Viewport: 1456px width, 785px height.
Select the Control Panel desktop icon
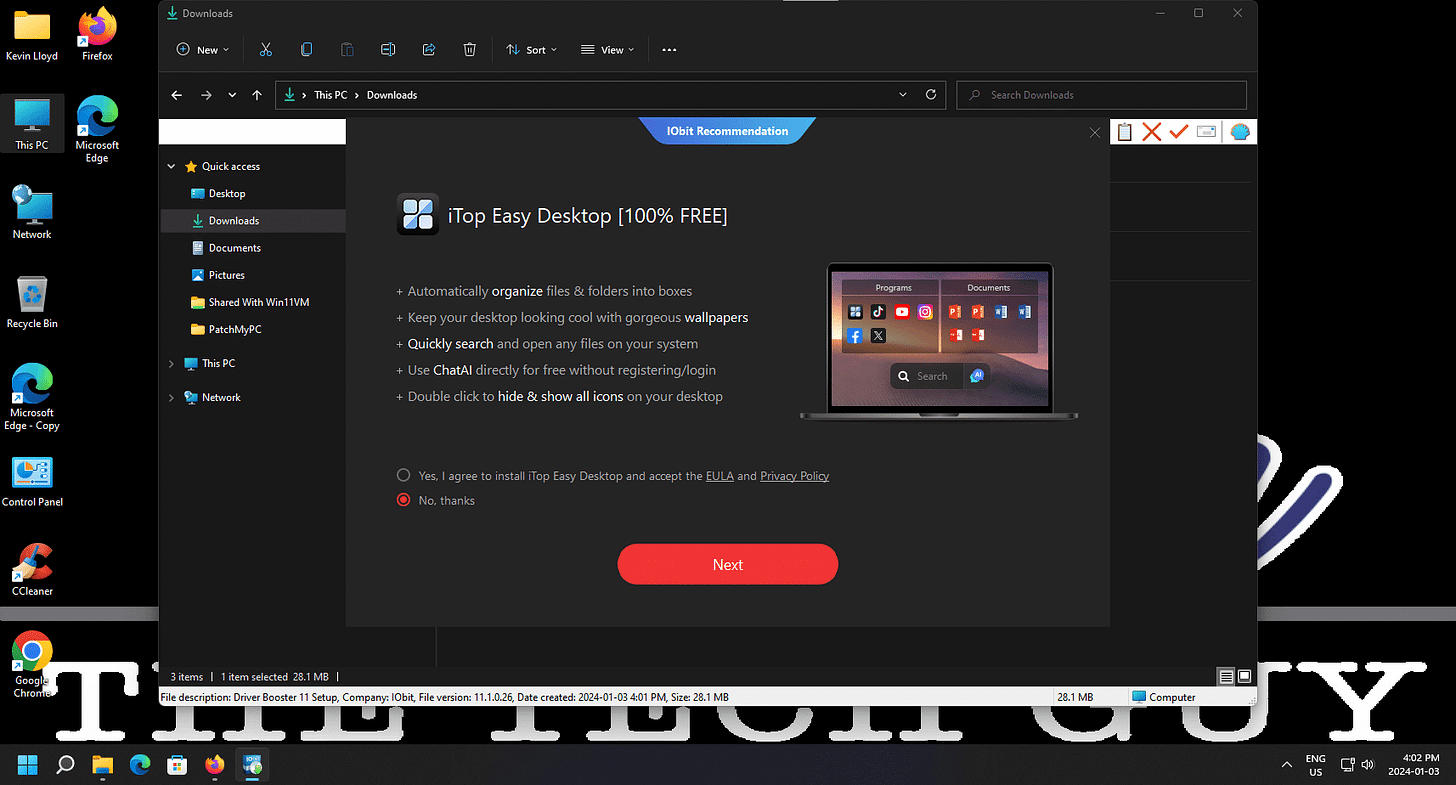pos(32,481)
